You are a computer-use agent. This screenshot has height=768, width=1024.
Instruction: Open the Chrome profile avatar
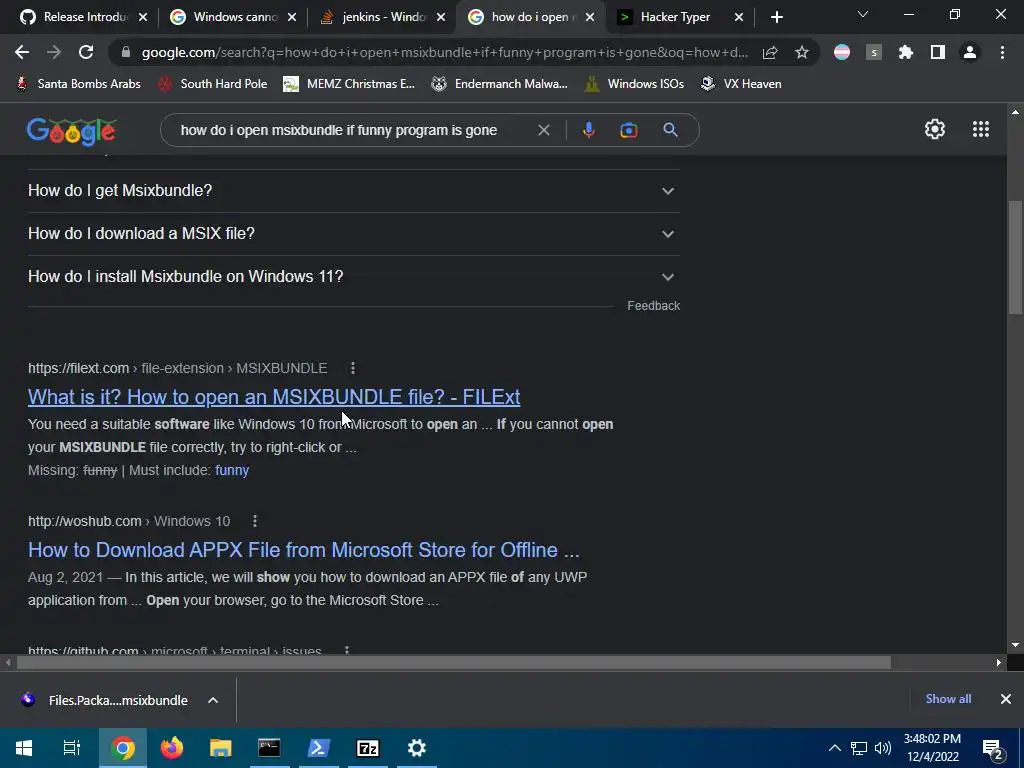tap(970, 52)
